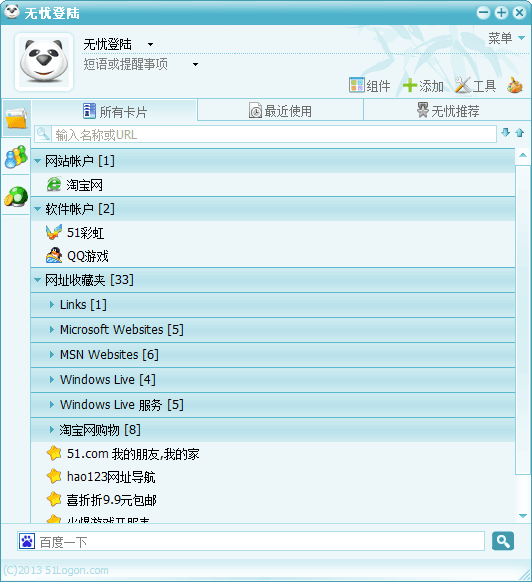Open the 菜单 menu
This screenshot has width=532, height=582.
click(506, 38)
